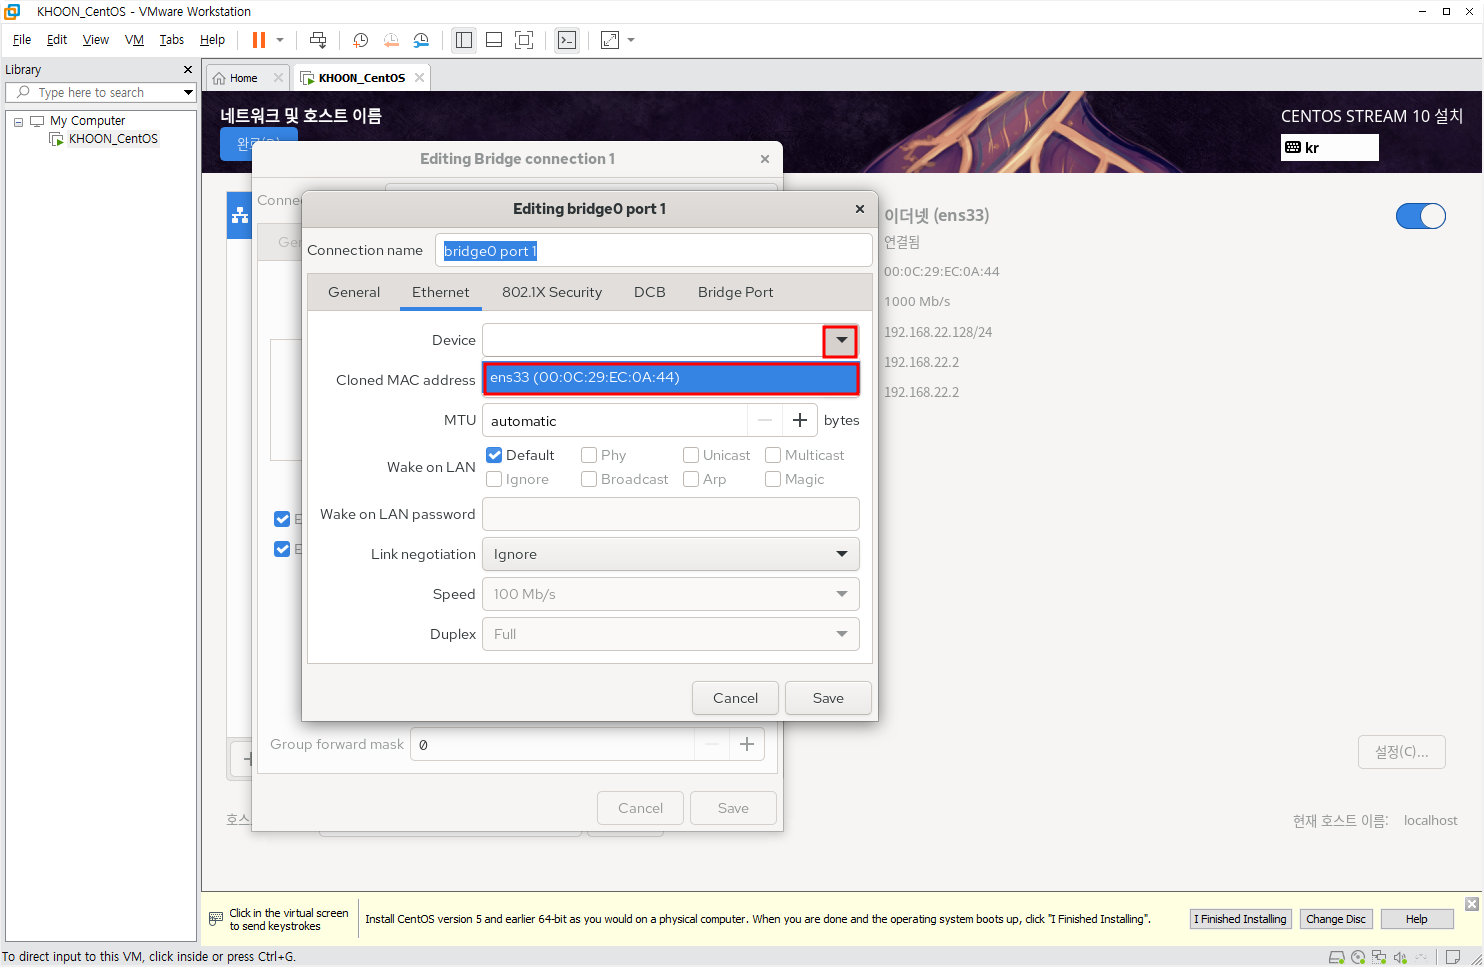Click the Connection name input field
The height and width of the screenshot is (967, 1484).
click(x=654, y=251)
